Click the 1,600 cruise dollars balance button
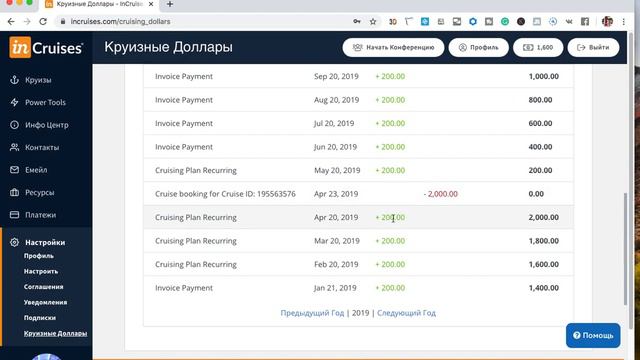Image resolution: width=640 pixels, height=360 pixels. click(538, 47)
